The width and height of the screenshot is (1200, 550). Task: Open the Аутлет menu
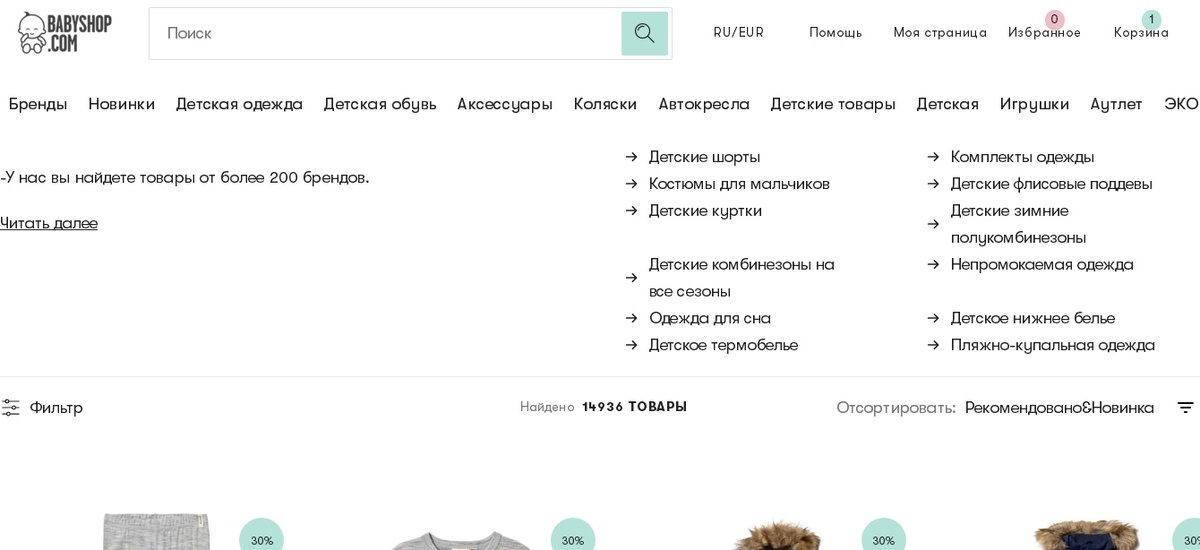pyautogui.click(x=1116, y=104)
